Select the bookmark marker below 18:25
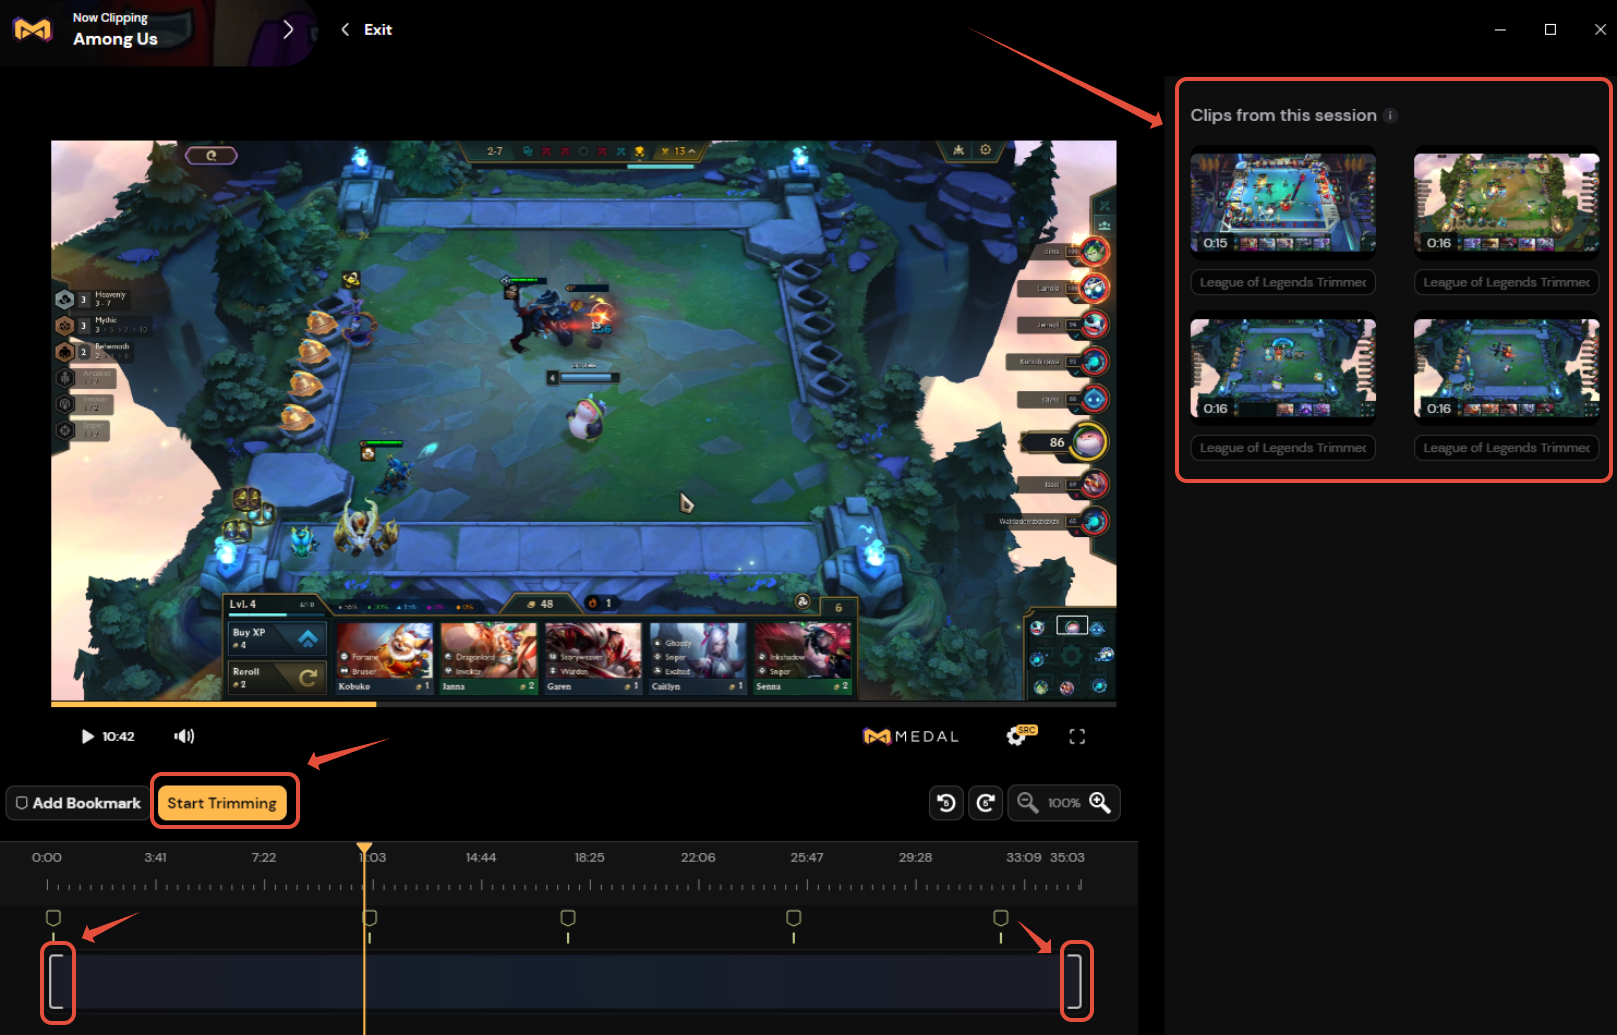Screen dimensions: 1617x1035 tap(568, 918)
